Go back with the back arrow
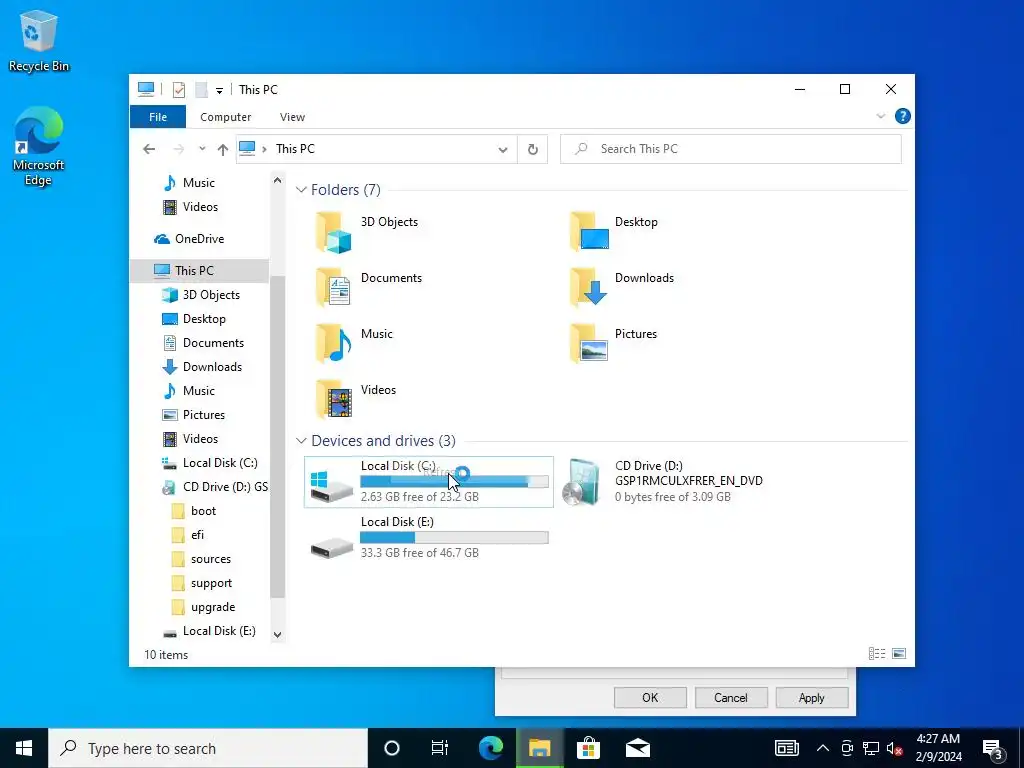Viewport: 1024px width, 768px height. click(x=149, y=150)
